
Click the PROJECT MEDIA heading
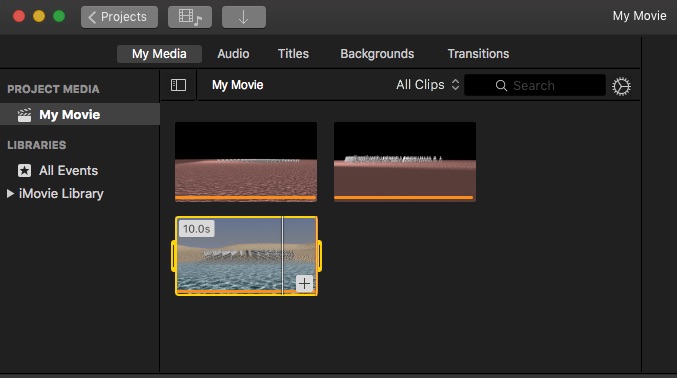coord(53,89)
